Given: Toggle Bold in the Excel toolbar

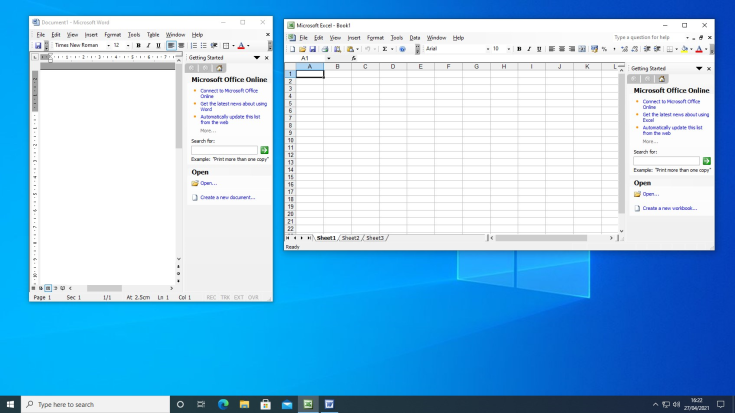Looking at the screenshot, I should [519, 49].
